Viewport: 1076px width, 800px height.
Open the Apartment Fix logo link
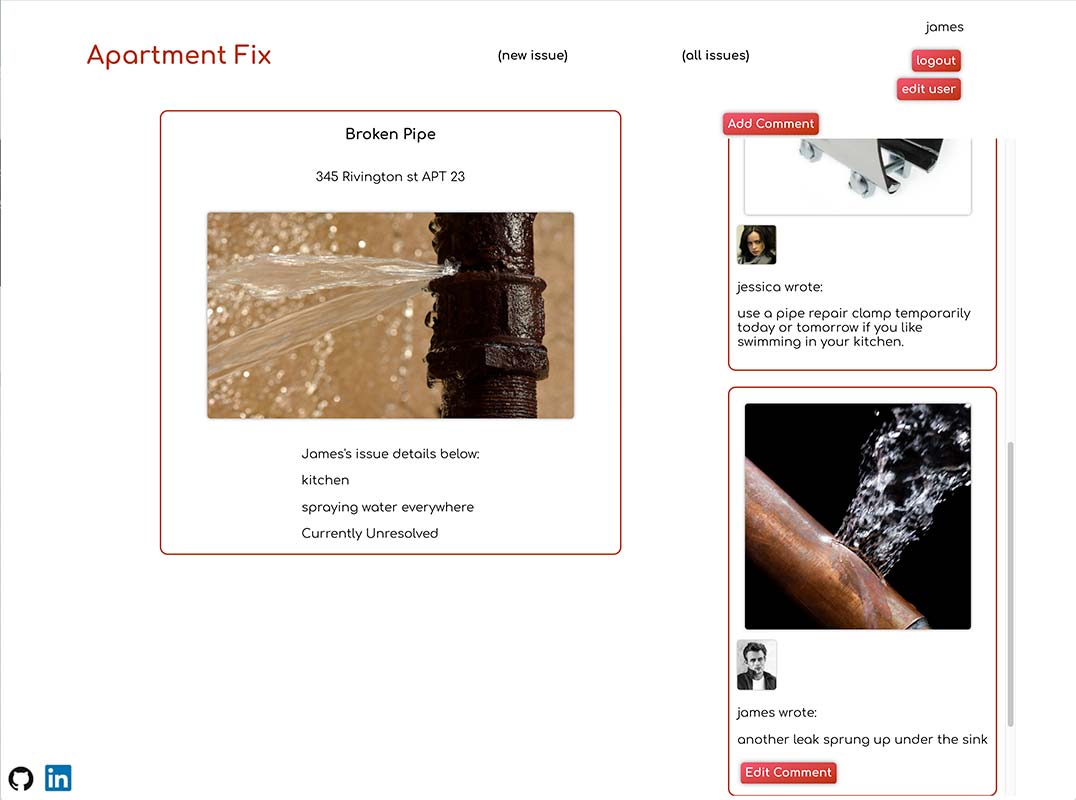pos(179,55)
